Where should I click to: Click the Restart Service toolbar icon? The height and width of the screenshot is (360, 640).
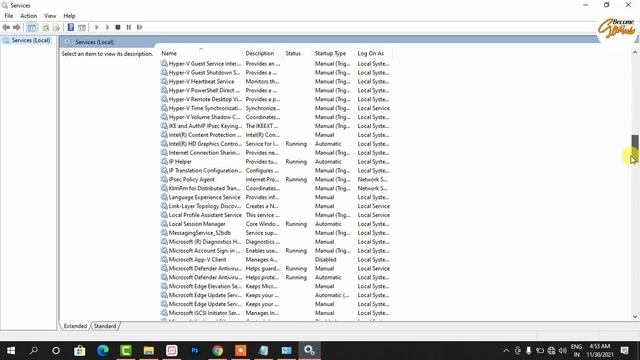tap(140, 27)
